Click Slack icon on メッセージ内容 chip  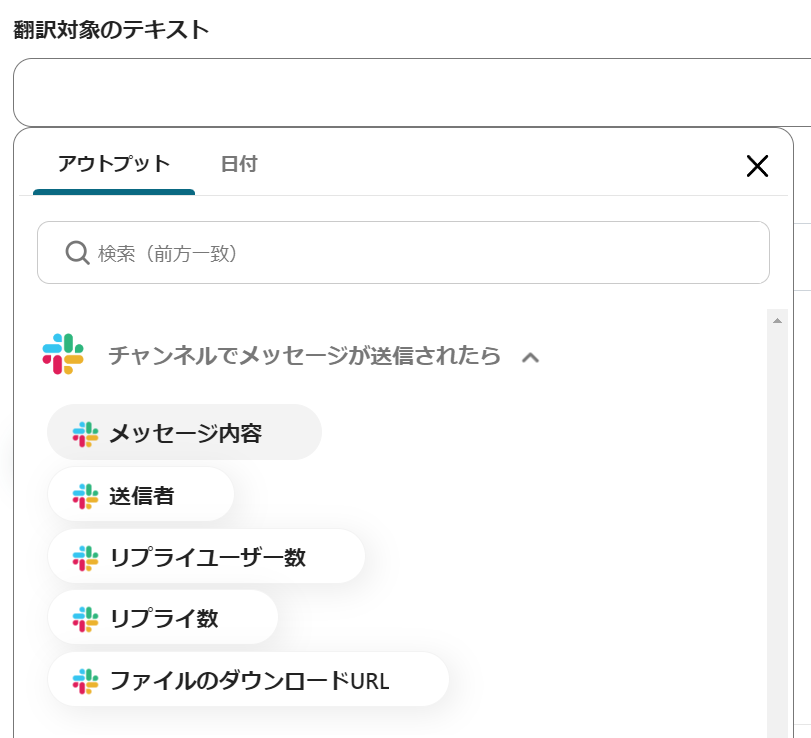(x=86, y=433)
